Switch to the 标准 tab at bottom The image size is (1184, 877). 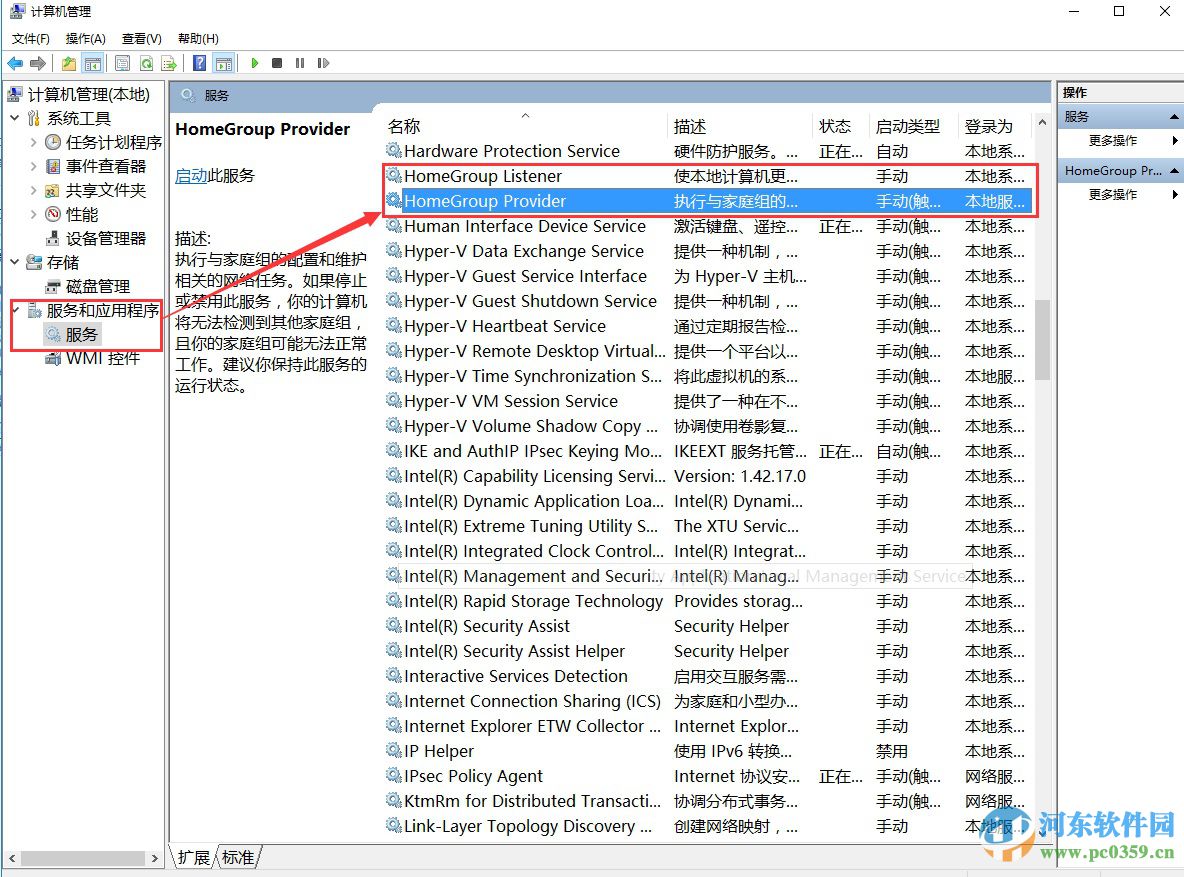[x=237, y=857]
